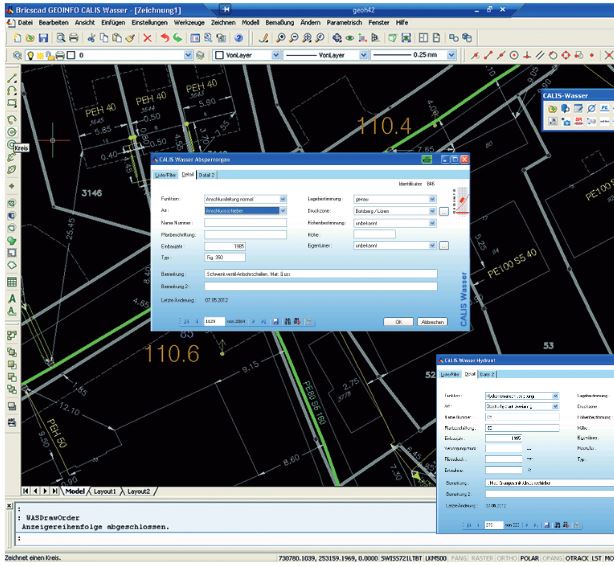Toggle POLAR mode in the status bar
This screenshot has width=614, height=566.
click(x=529, y=558)
